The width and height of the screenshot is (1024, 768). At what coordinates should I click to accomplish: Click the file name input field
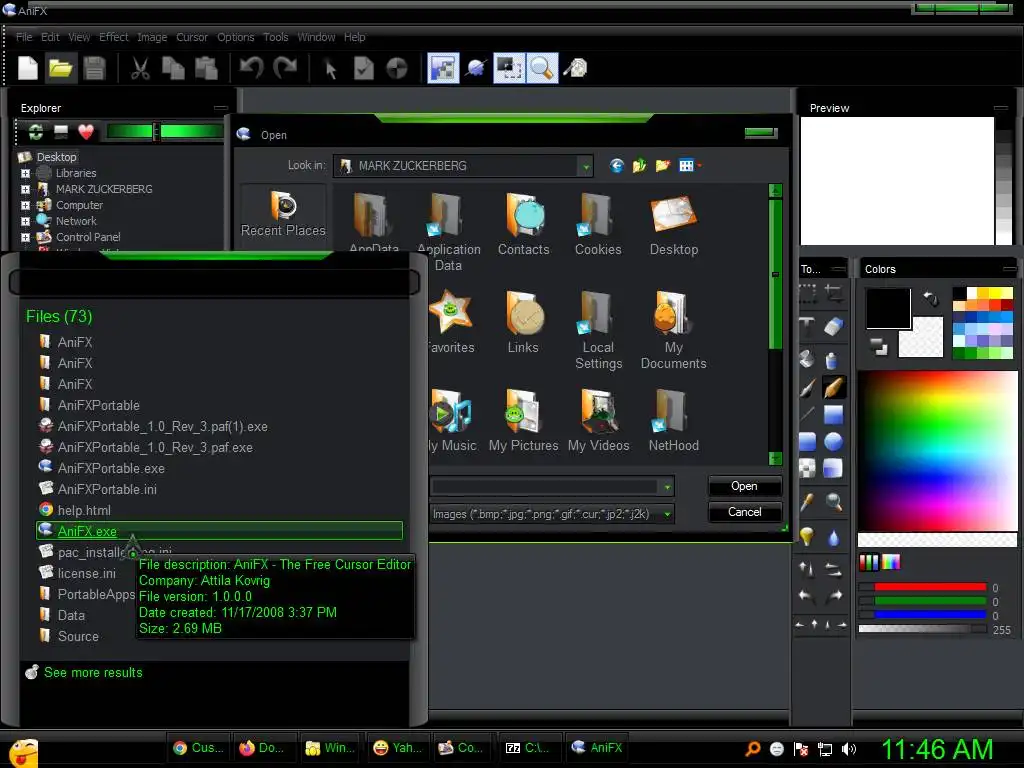(x=545, y=487)
